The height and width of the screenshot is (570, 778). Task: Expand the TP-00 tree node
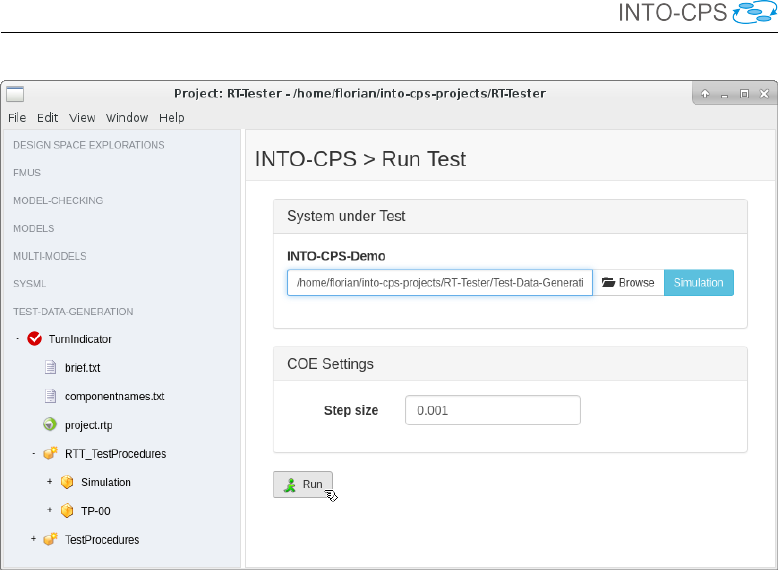50,511
